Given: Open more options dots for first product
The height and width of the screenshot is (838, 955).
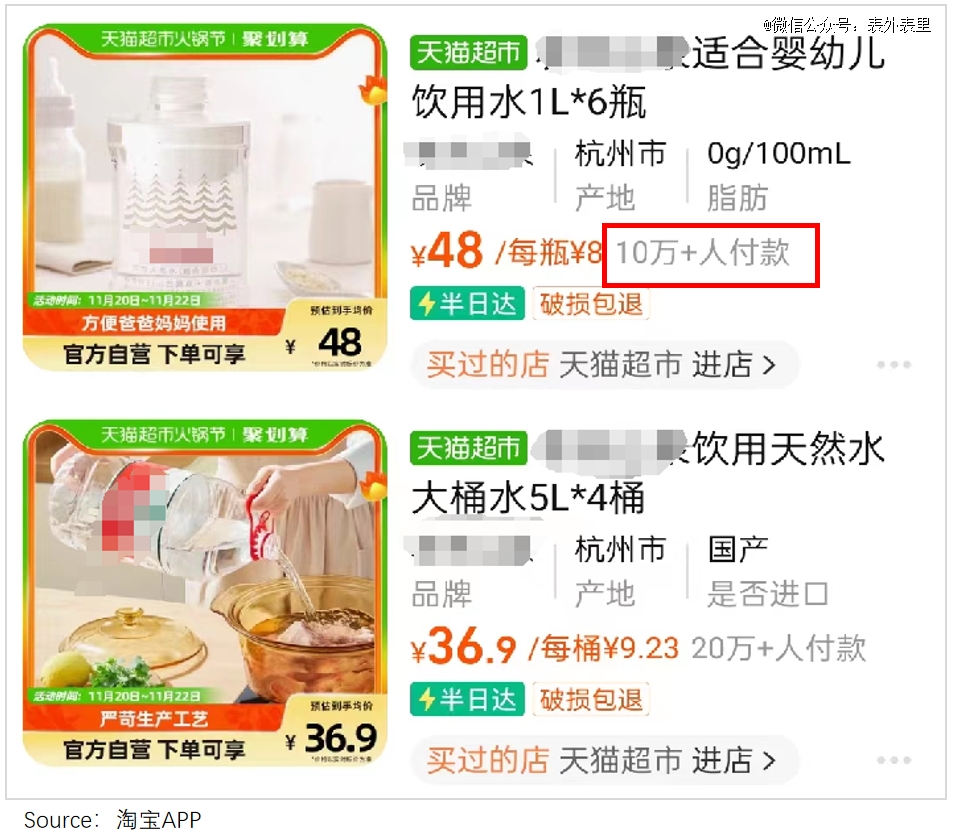Looking at the screenshot, I should click(893, 365).
